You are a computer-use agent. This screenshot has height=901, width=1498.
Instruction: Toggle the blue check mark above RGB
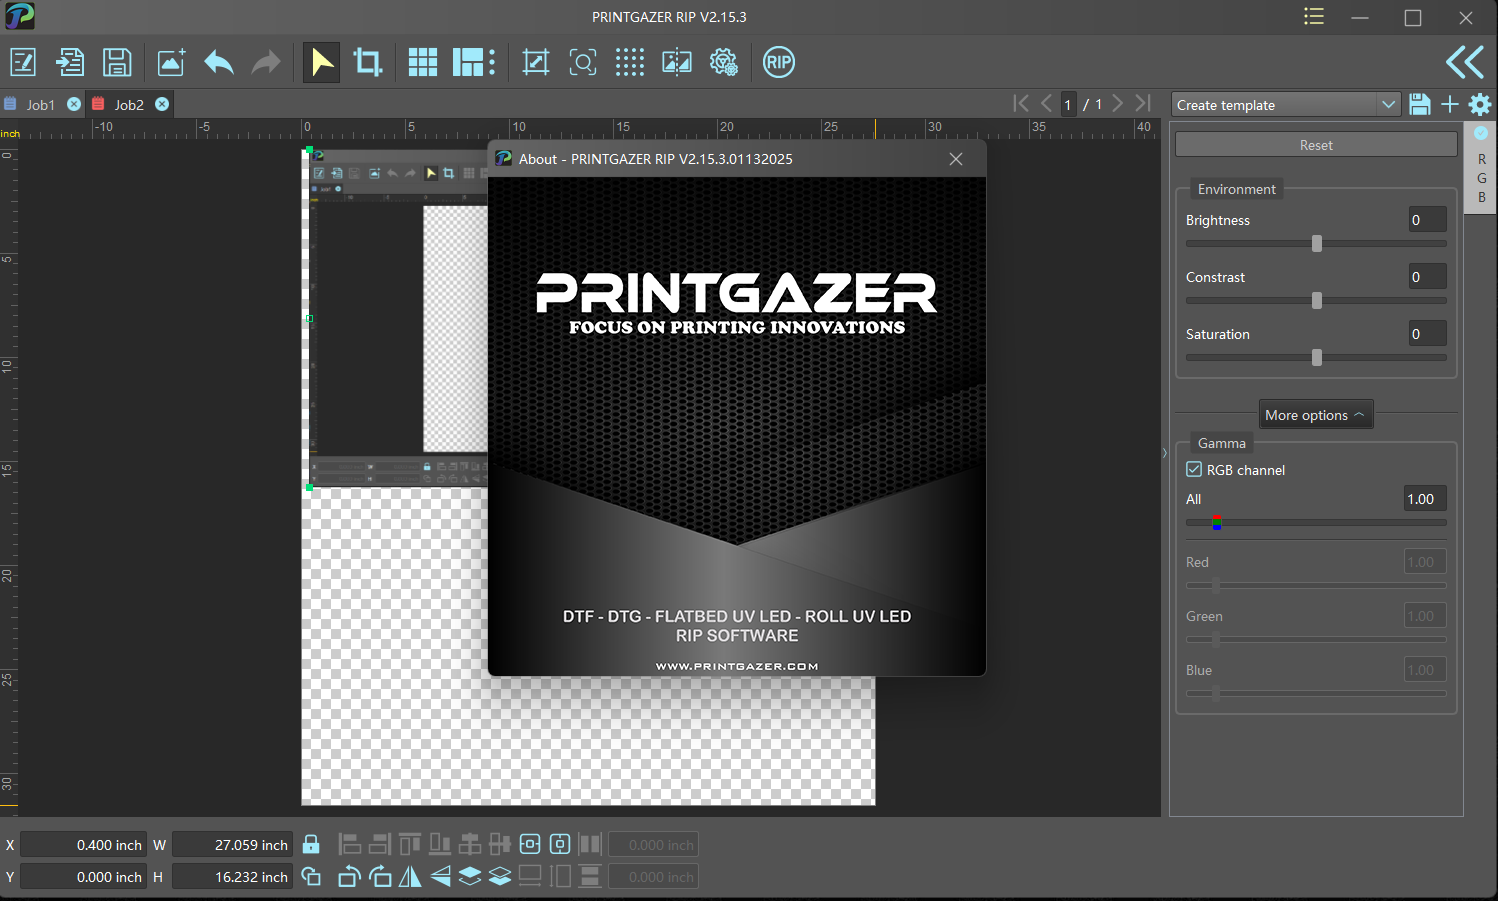1481,133
